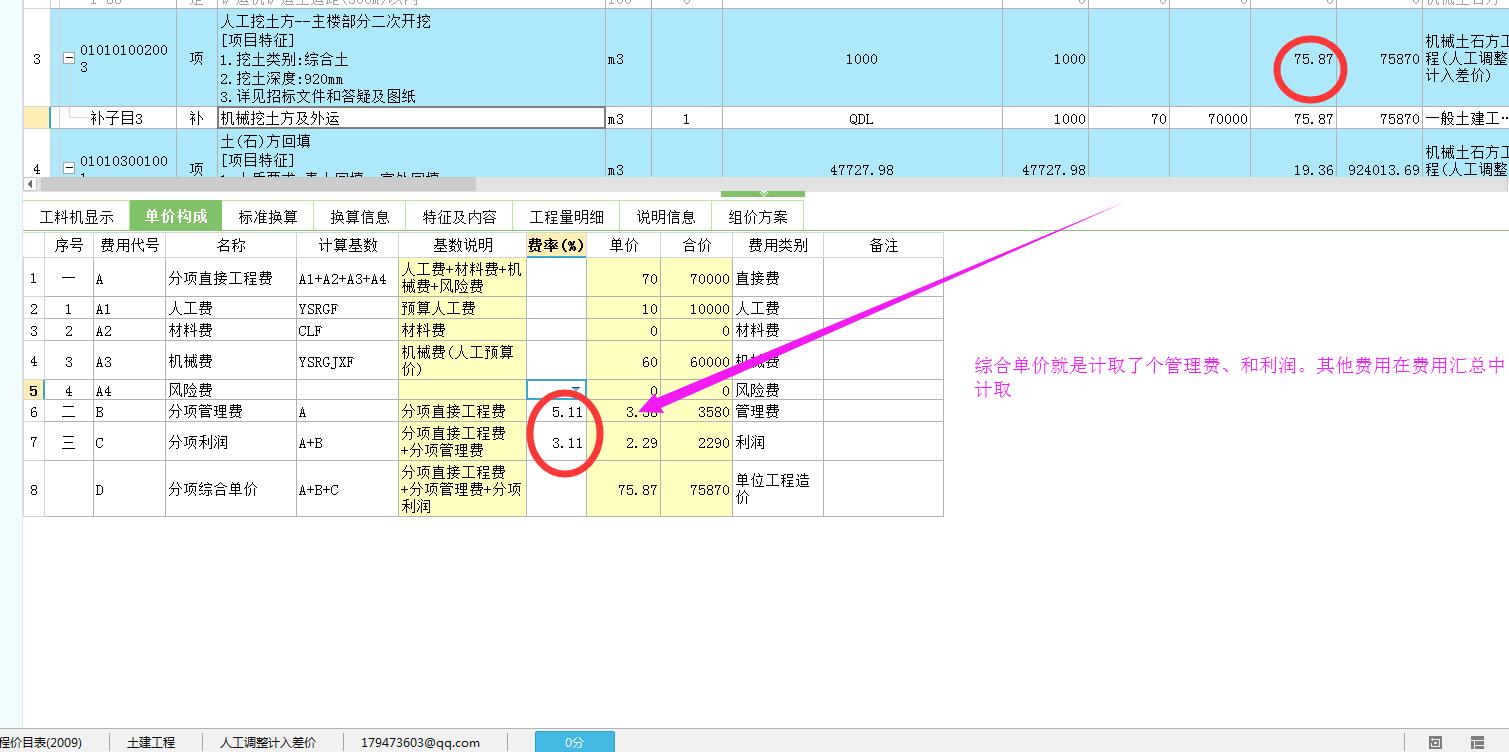The image size is (1509, 752).
Task: Click the 合价 column header
Action: click(696, 245)
